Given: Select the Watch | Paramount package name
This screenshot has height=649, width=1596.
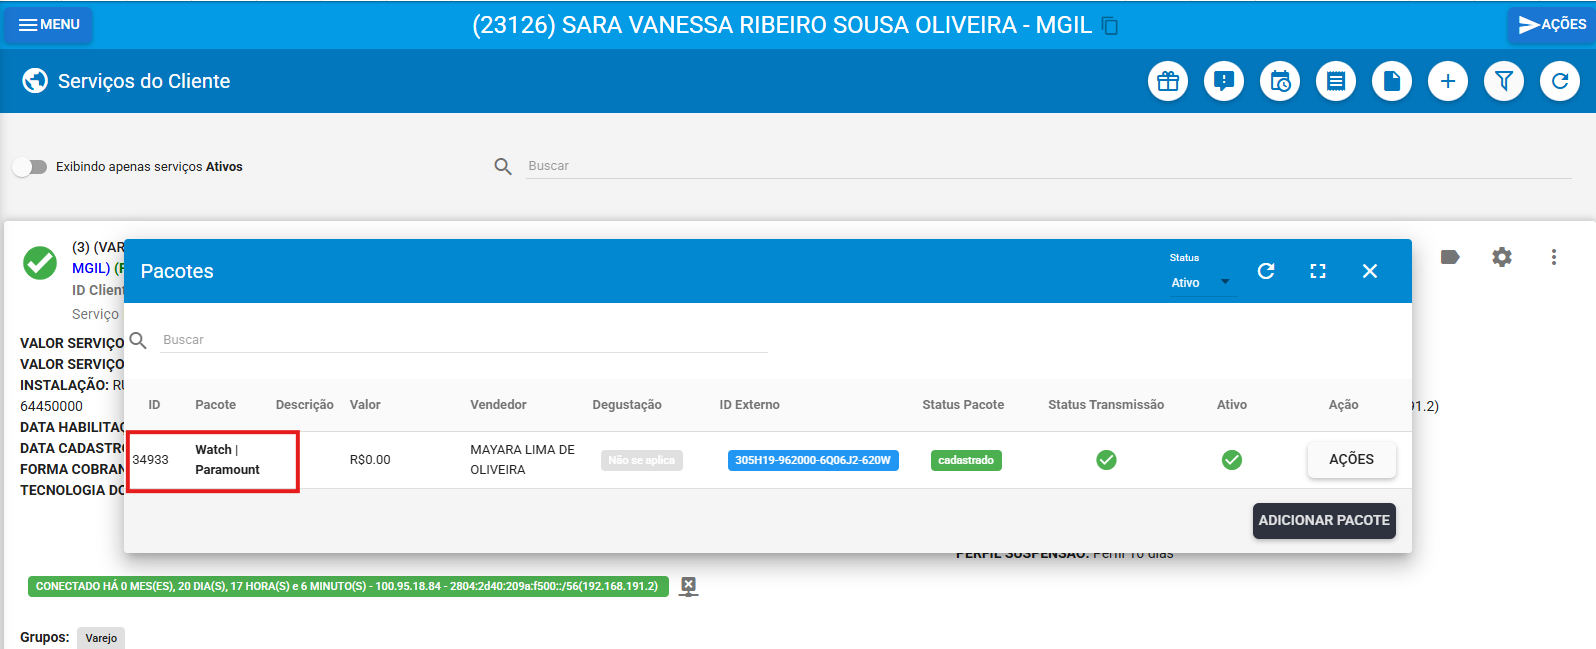Looking at the screenshot, I should click(227, 460).
